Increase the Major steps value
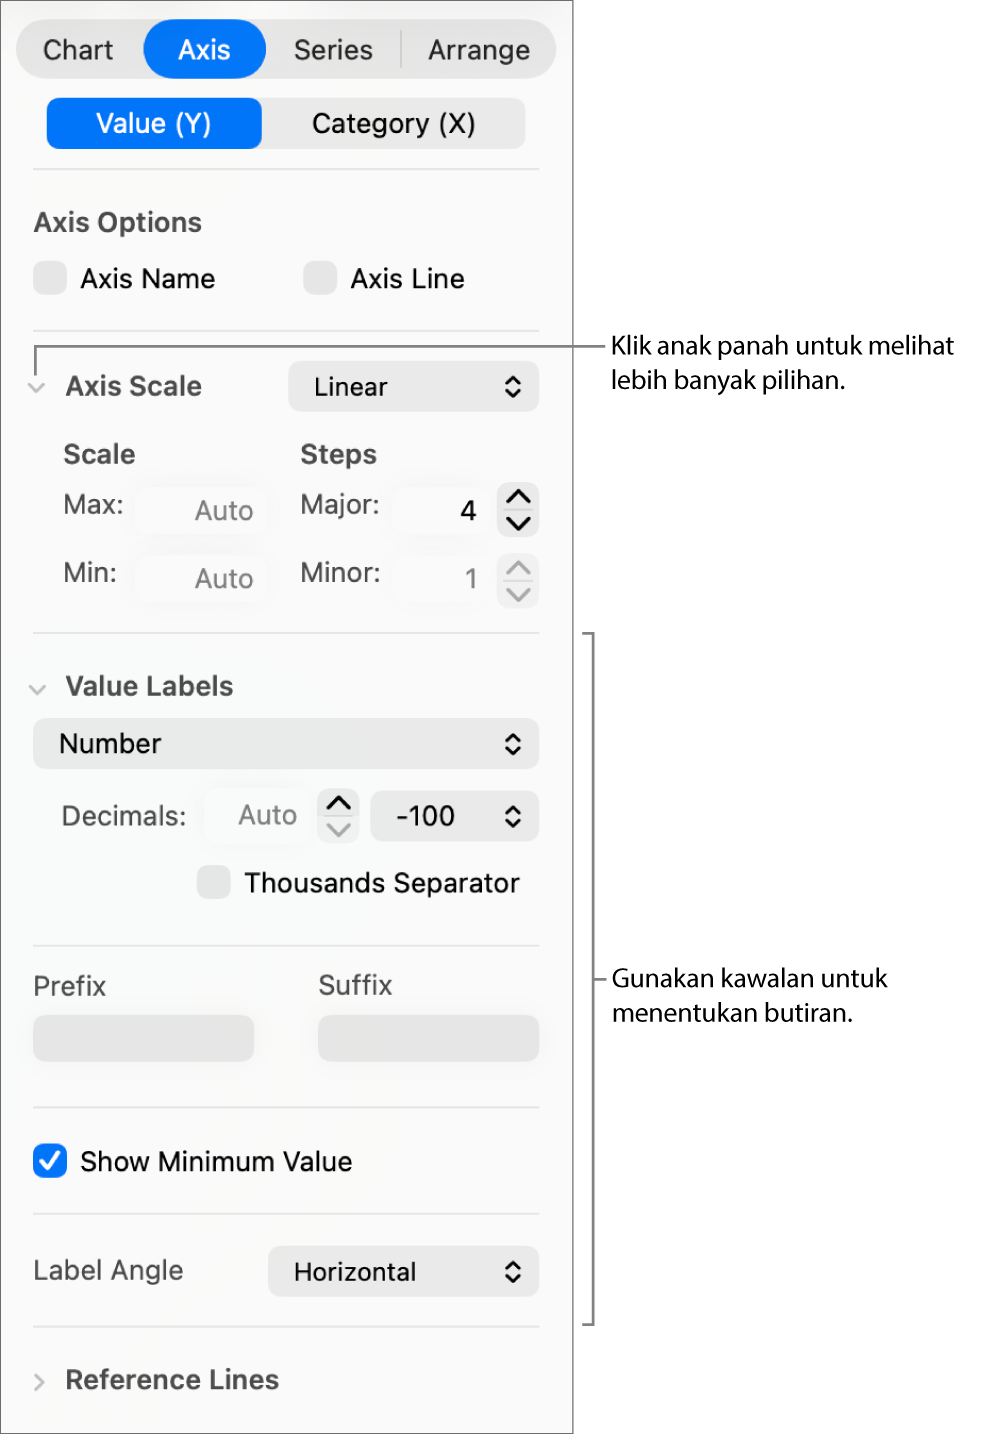This screenshot has height=1436, width=992. (x=518, y=497)
